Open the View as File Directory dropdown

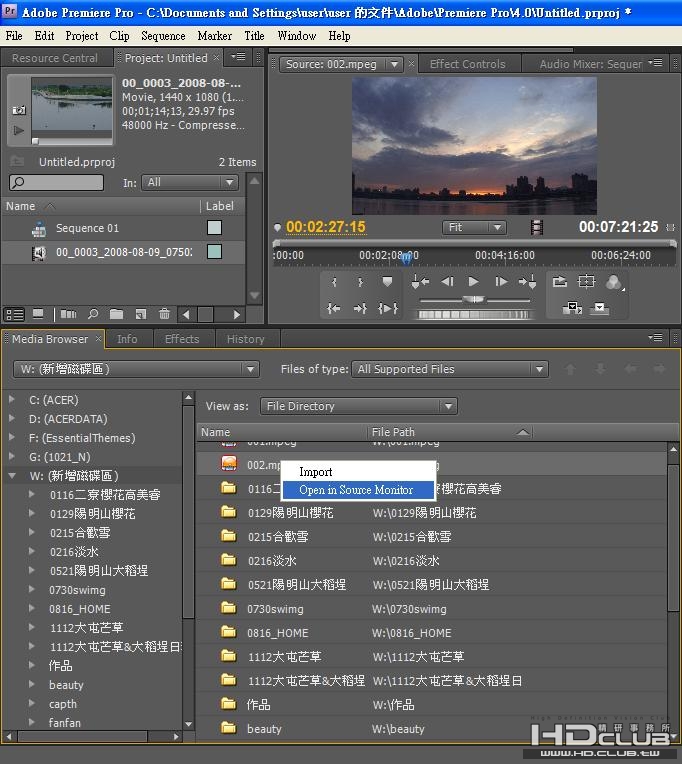point(359,405)
